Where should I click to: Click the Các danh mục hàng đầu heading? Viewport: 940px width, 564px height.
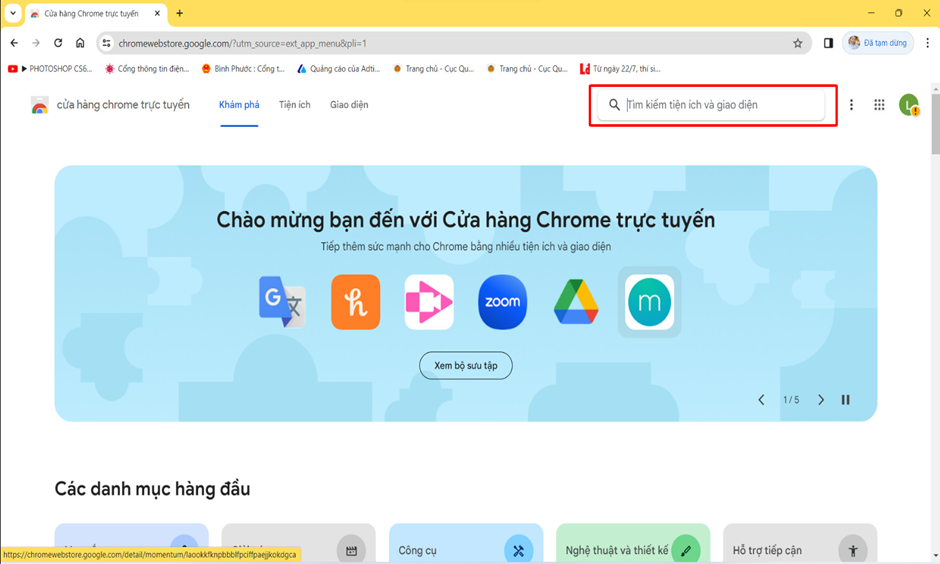pos(152,489)
